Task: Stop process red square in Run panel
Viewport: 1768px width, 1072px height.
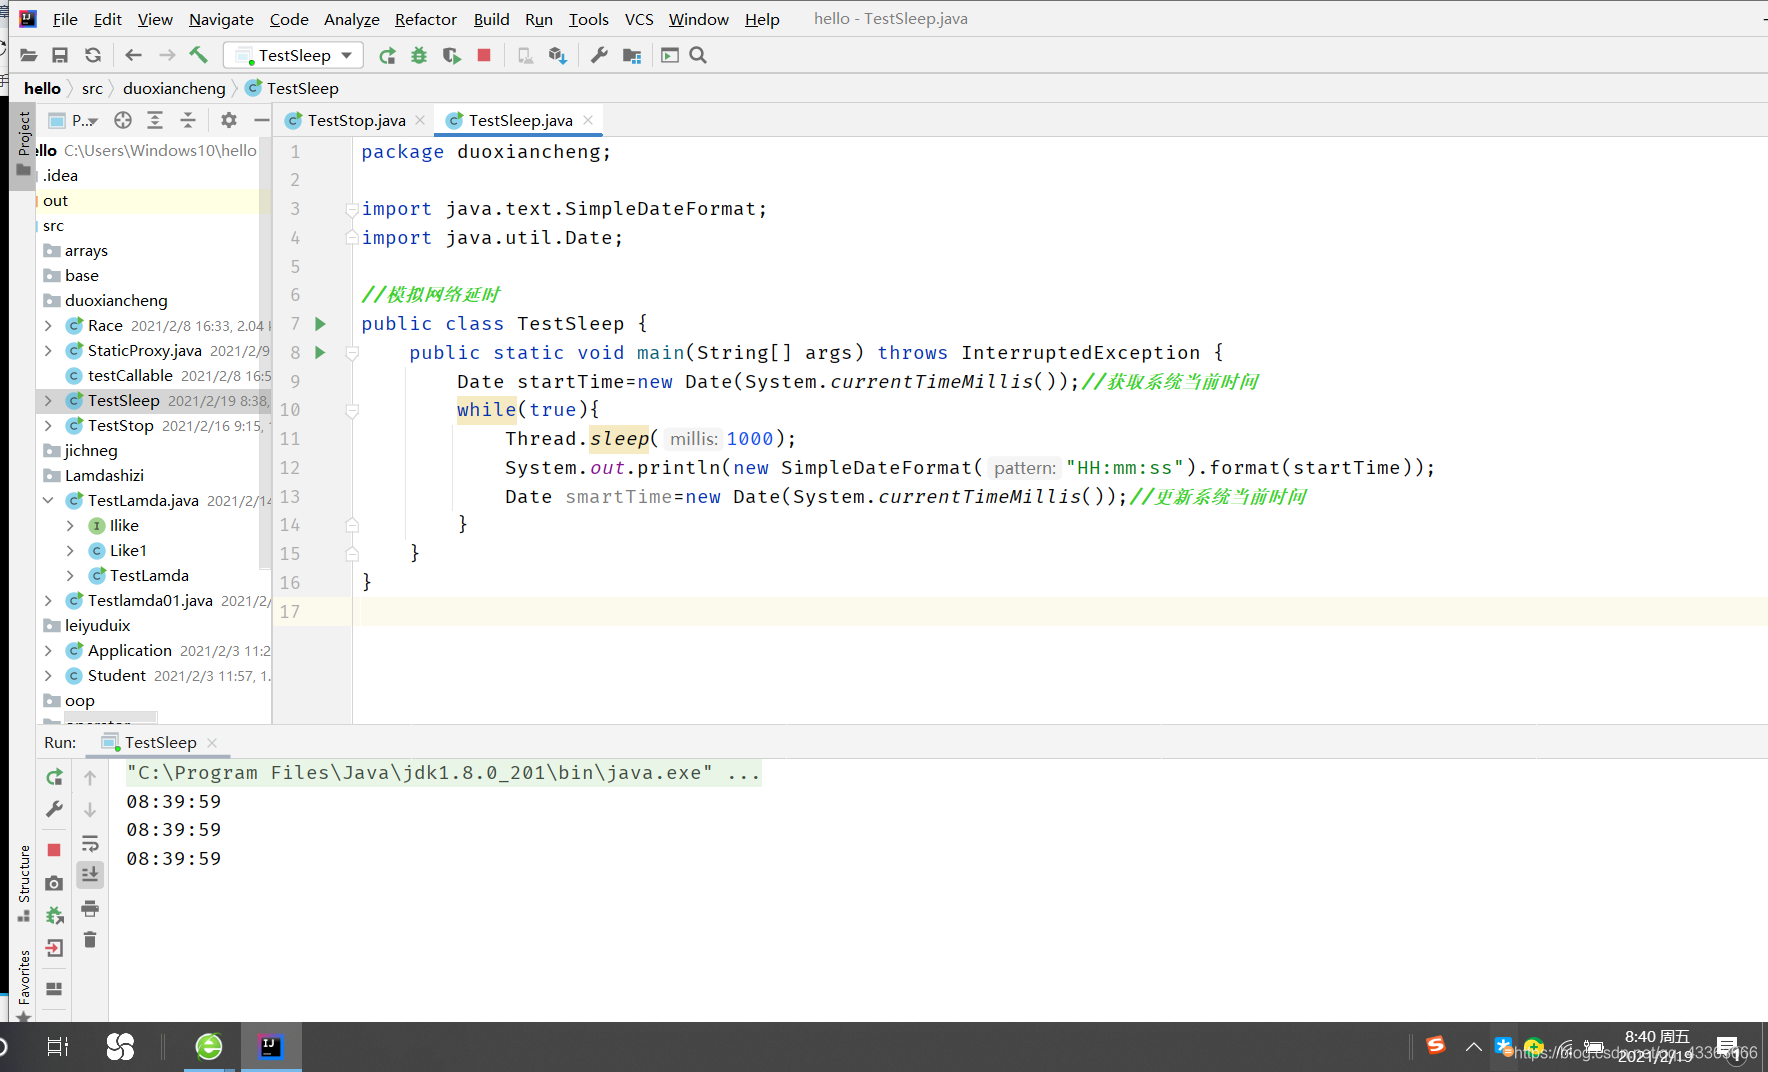Action: (54, 850)
